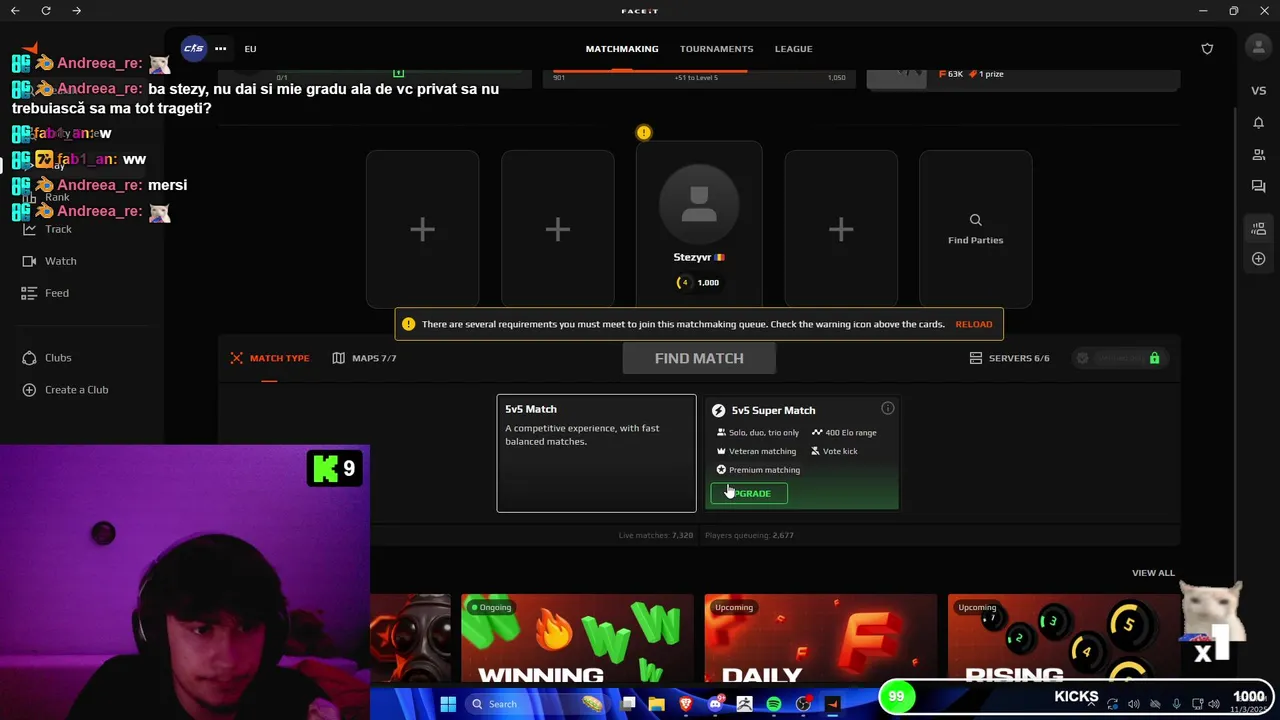Click the green Upgrade button

(x=749, y=493)
